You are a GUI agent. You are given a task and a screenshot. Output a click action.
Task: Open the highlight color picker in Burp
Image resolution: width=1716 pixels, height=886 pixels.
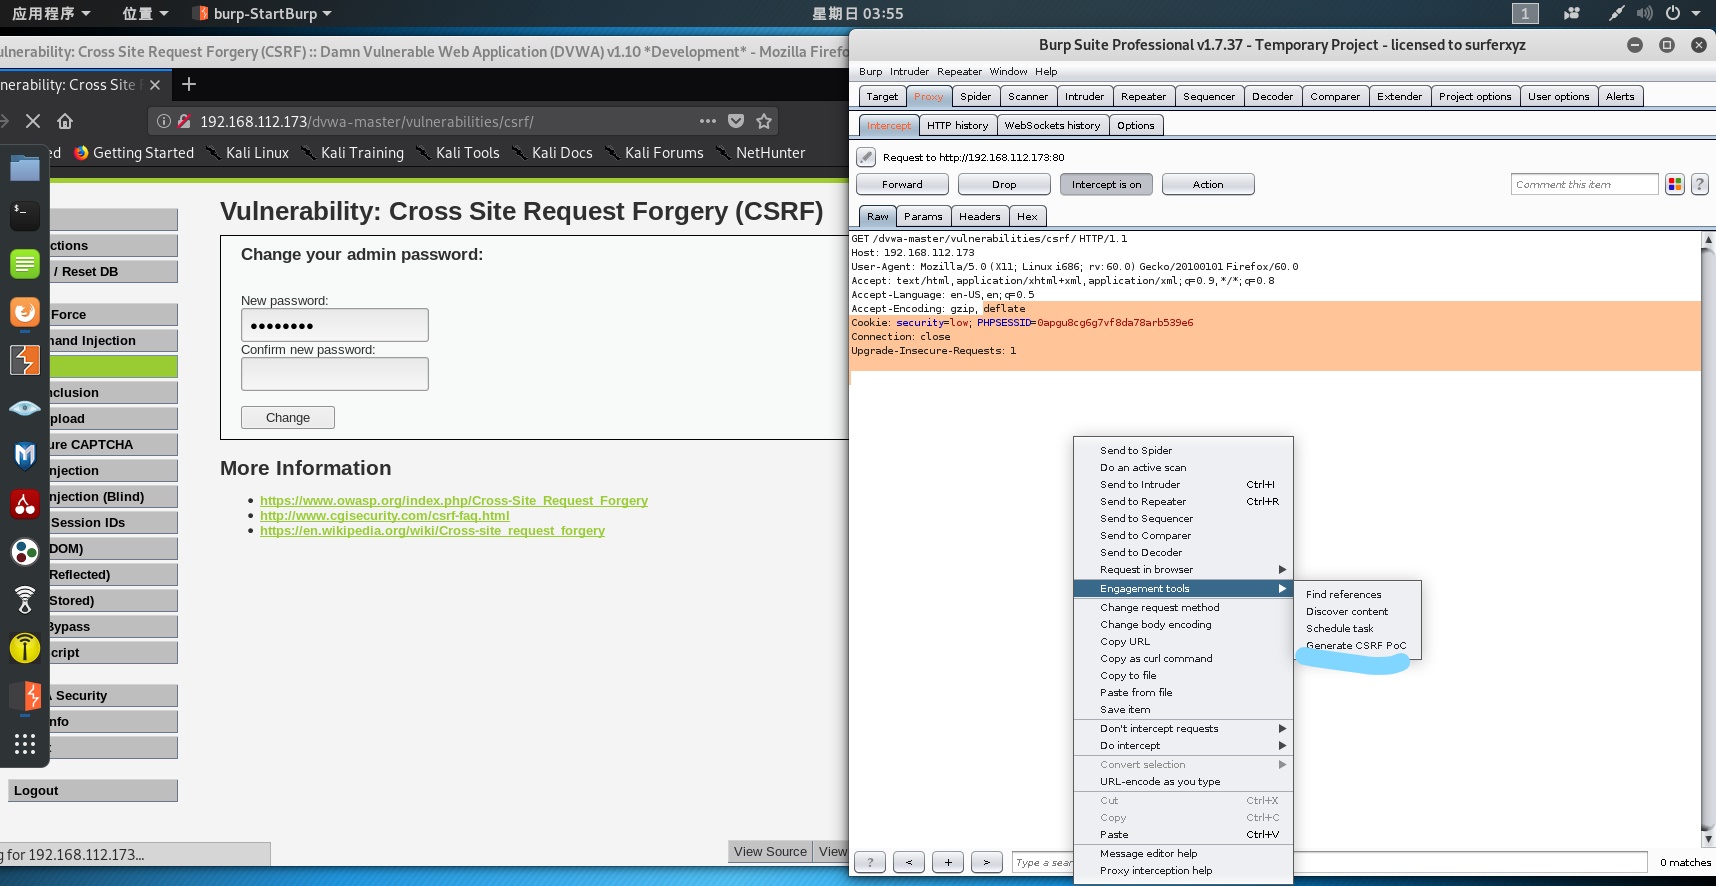pyautogui.click(x=1675, y=184)
